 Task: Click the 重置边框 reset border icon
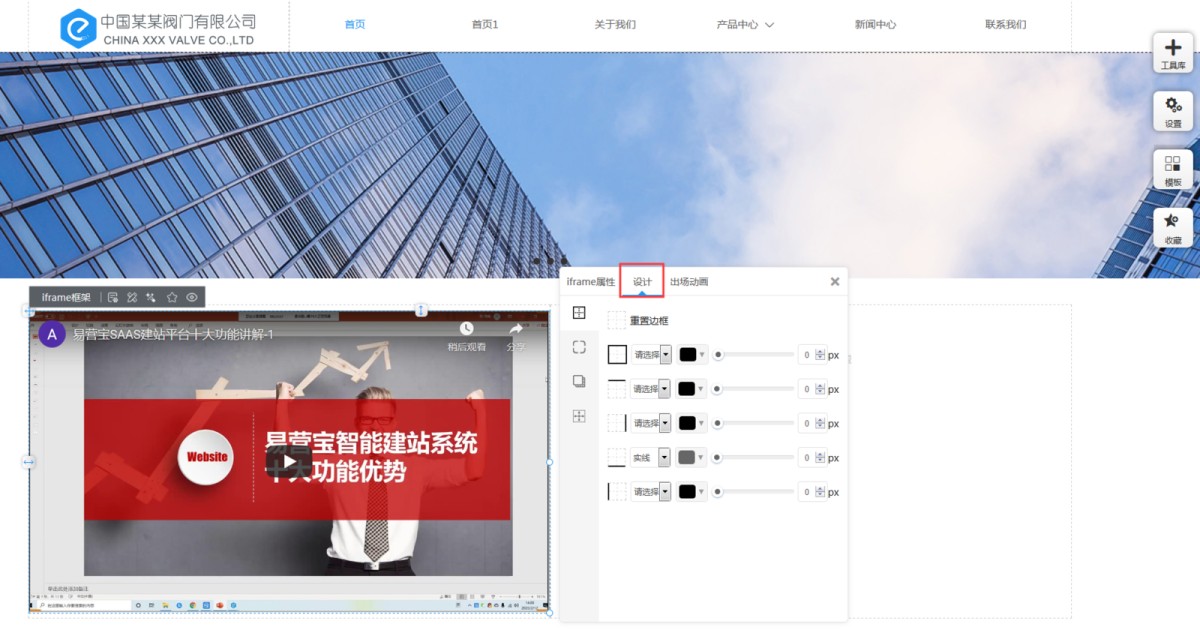point(617,320)
